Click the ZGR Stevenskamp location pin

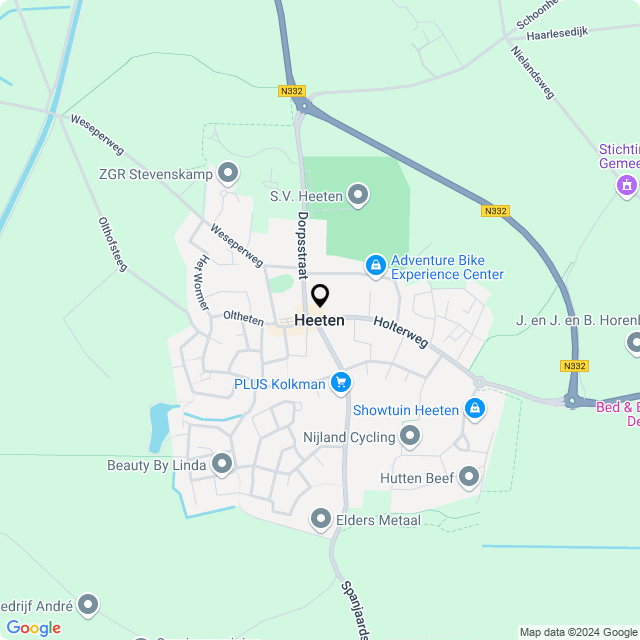pos(228,173)
